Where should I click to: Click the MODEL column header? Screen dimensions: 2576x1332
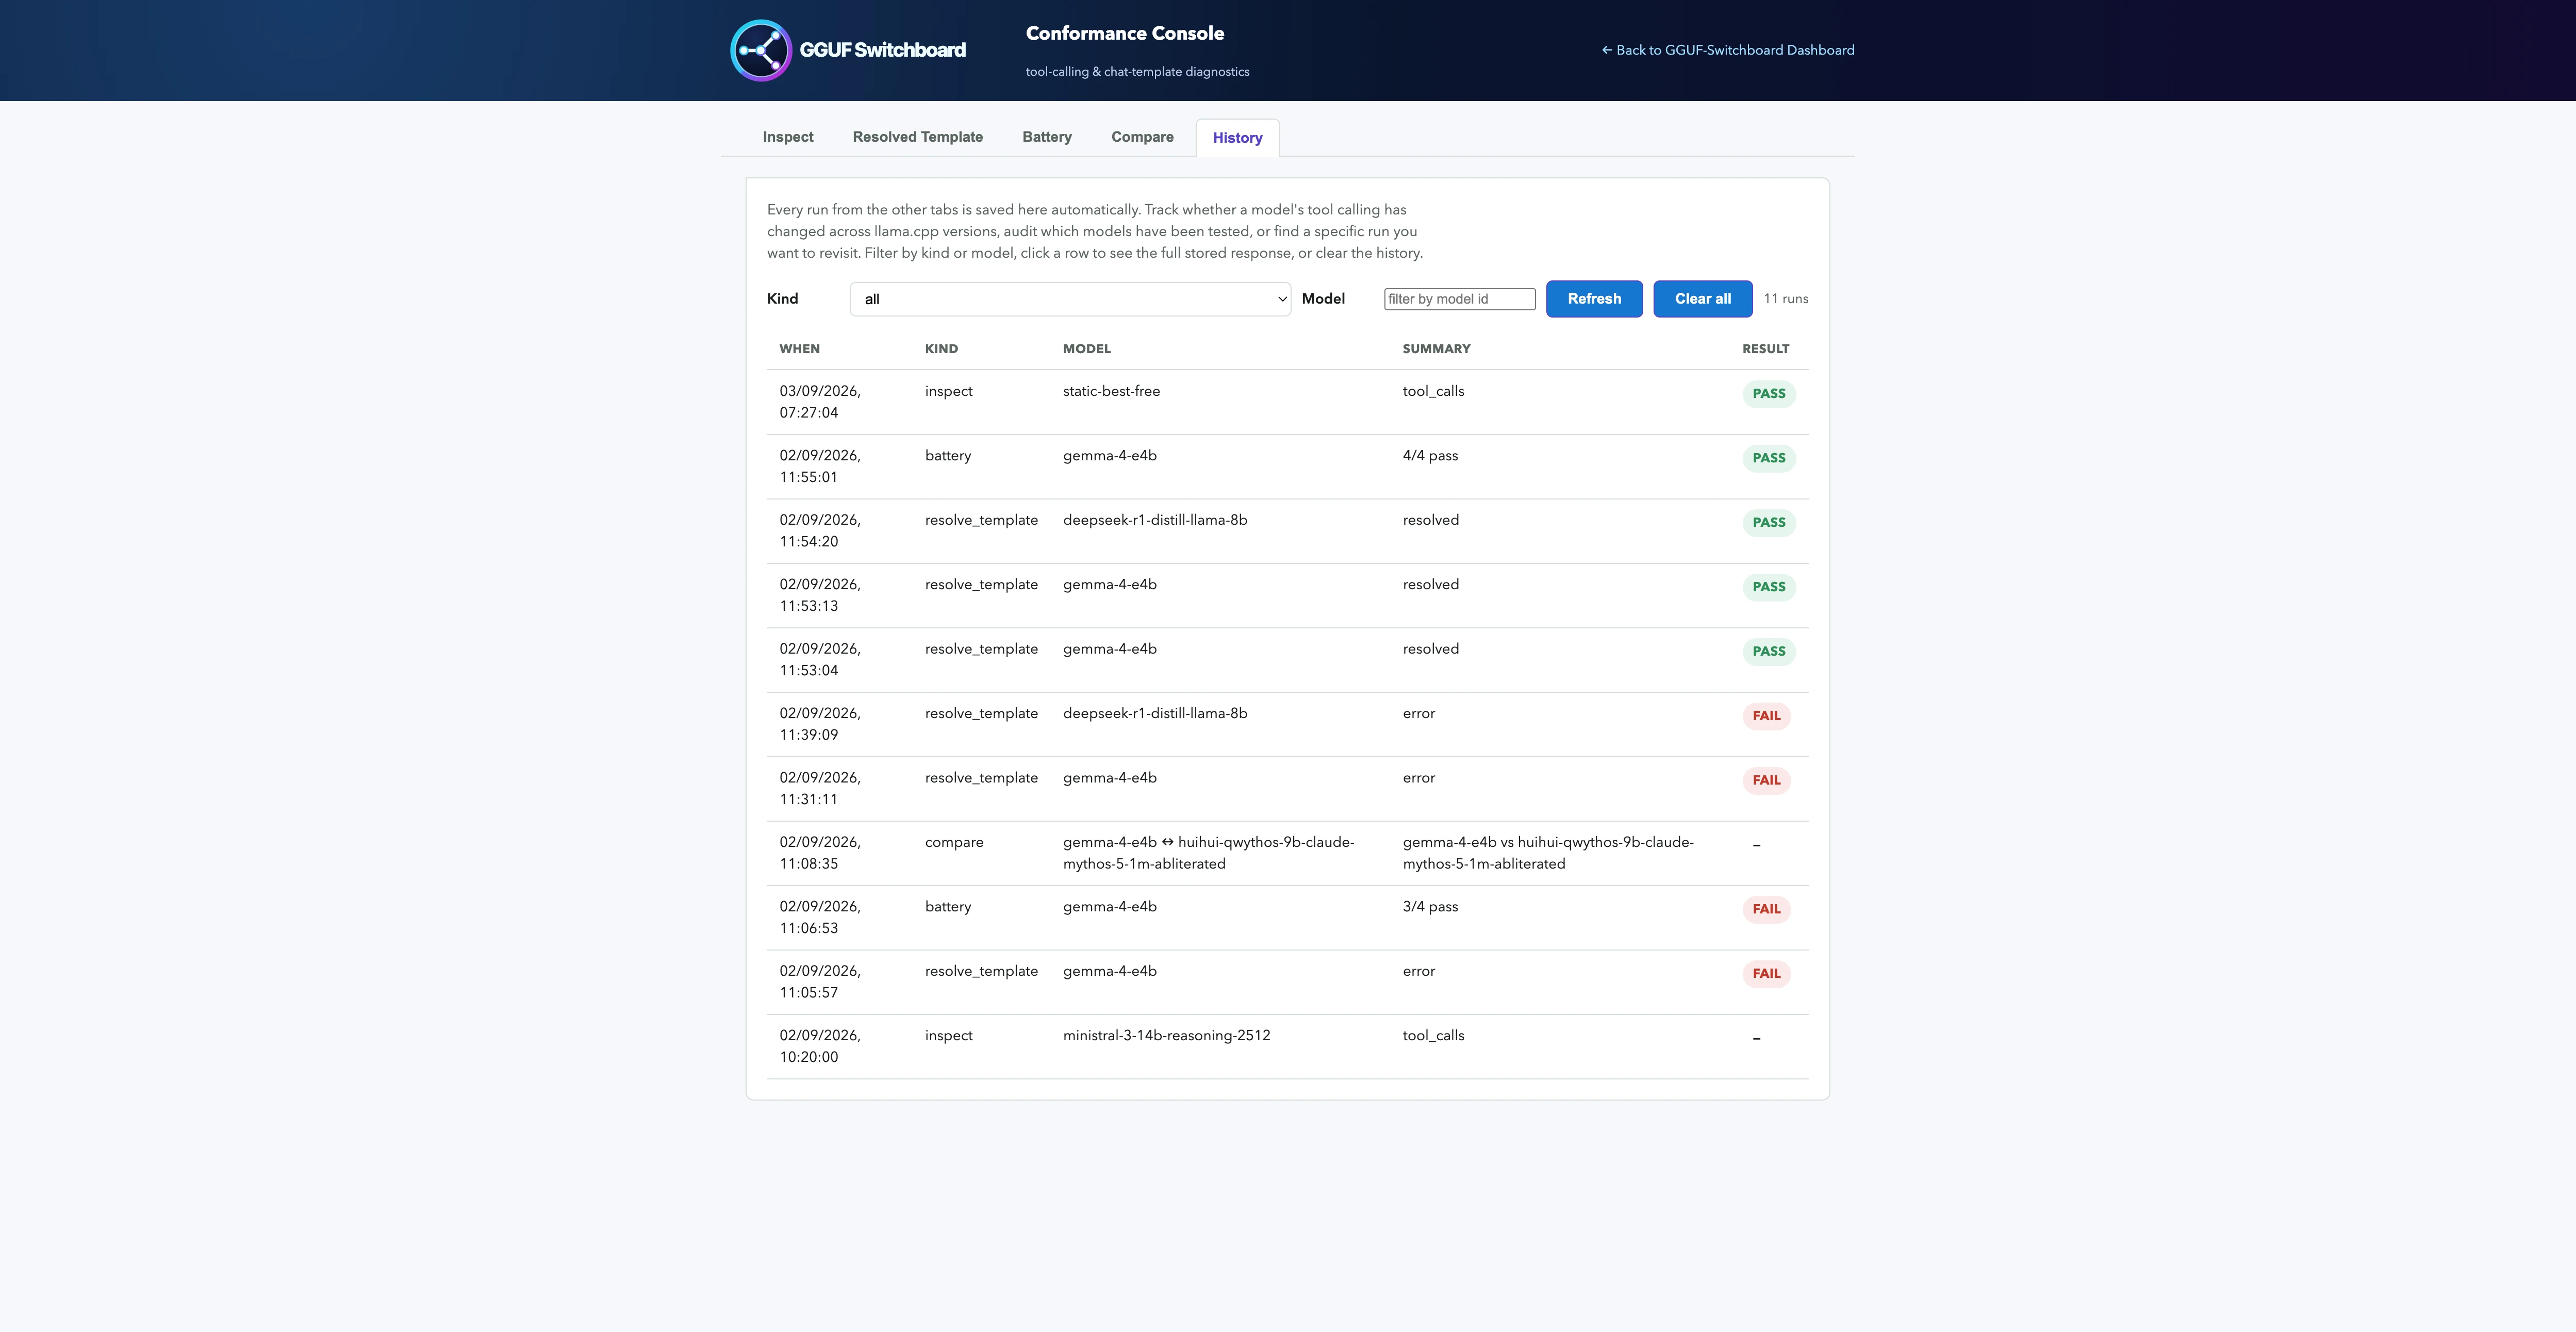[1086, 349]
